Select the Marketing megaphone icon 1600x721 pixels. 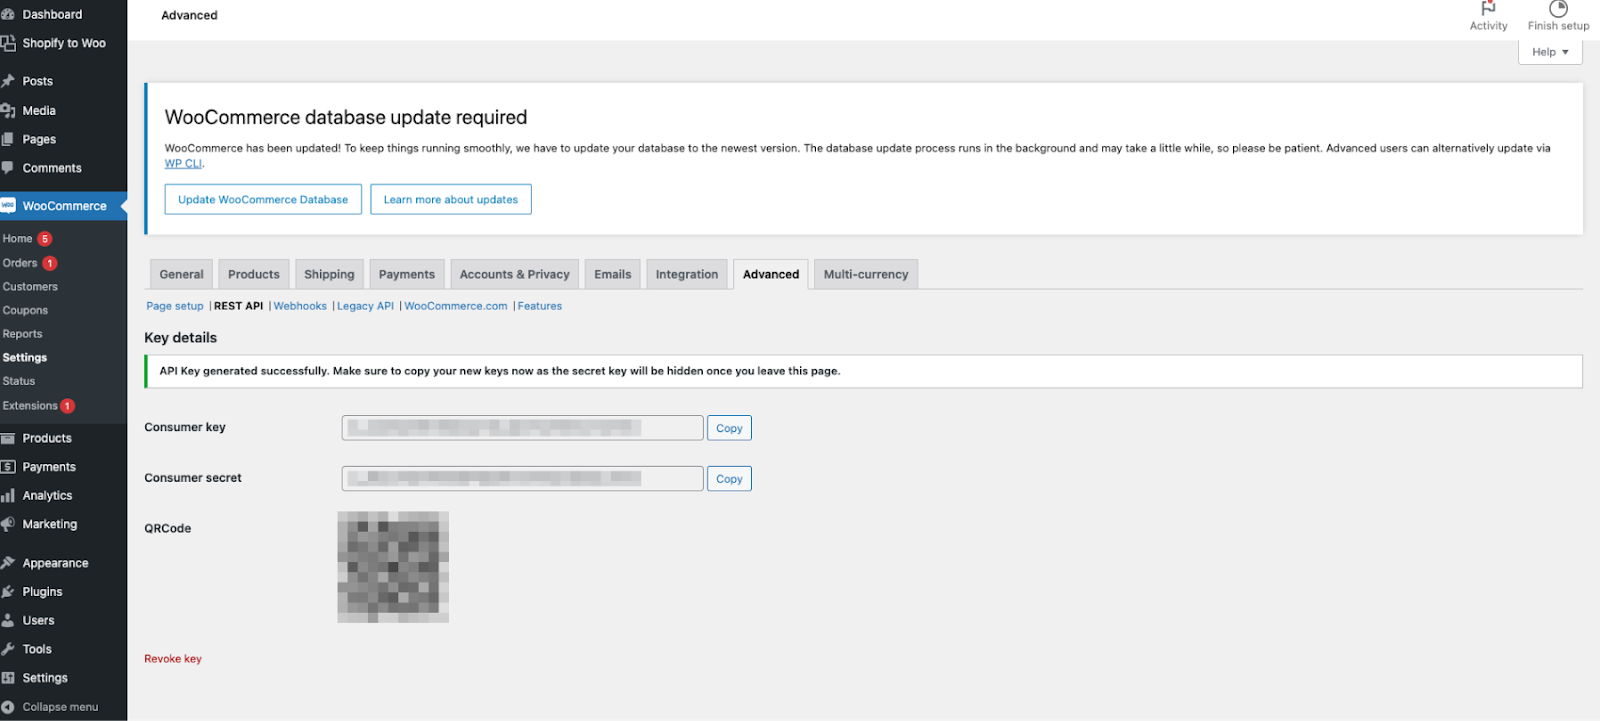click(x=8, y=524)
